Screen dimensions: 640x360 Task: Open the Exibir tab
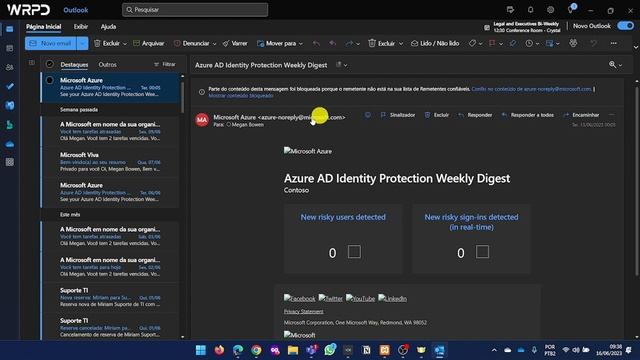[81, 27]
